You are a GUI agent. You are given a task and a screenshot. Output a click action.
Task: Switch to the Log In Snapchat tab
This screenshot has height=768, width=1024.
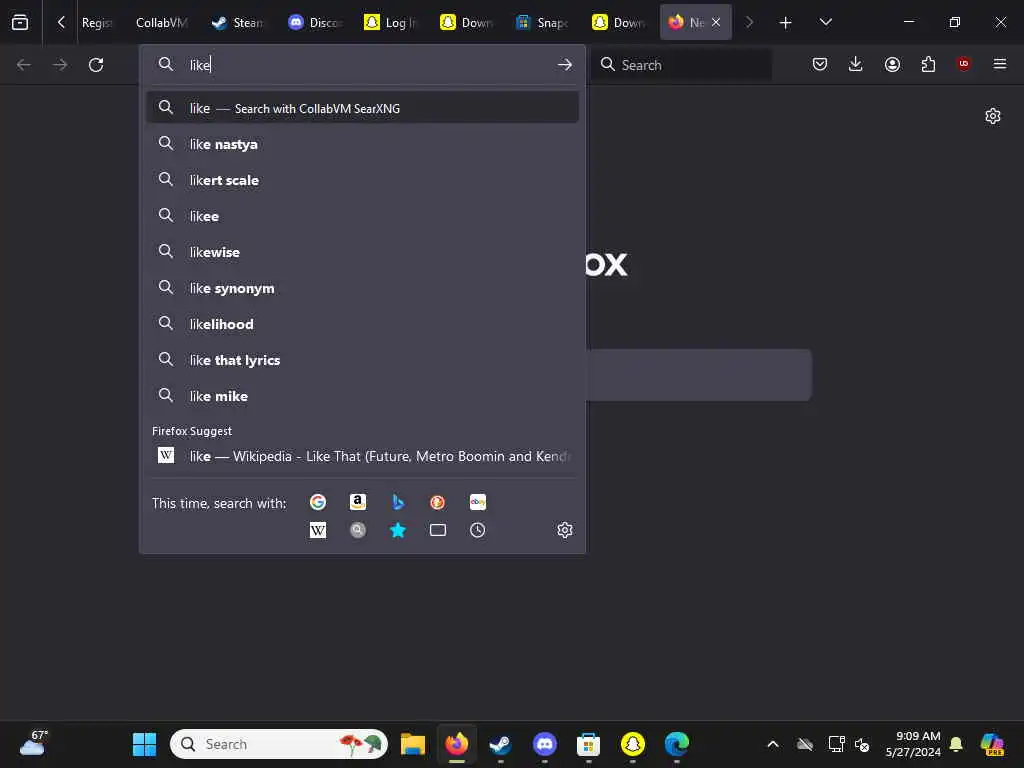click(391, 22)
